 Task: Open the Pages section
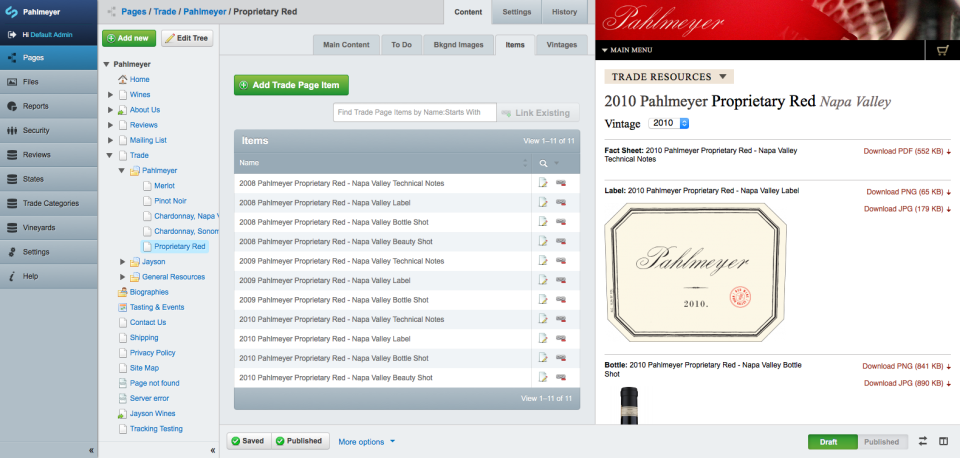pos(49,58)
